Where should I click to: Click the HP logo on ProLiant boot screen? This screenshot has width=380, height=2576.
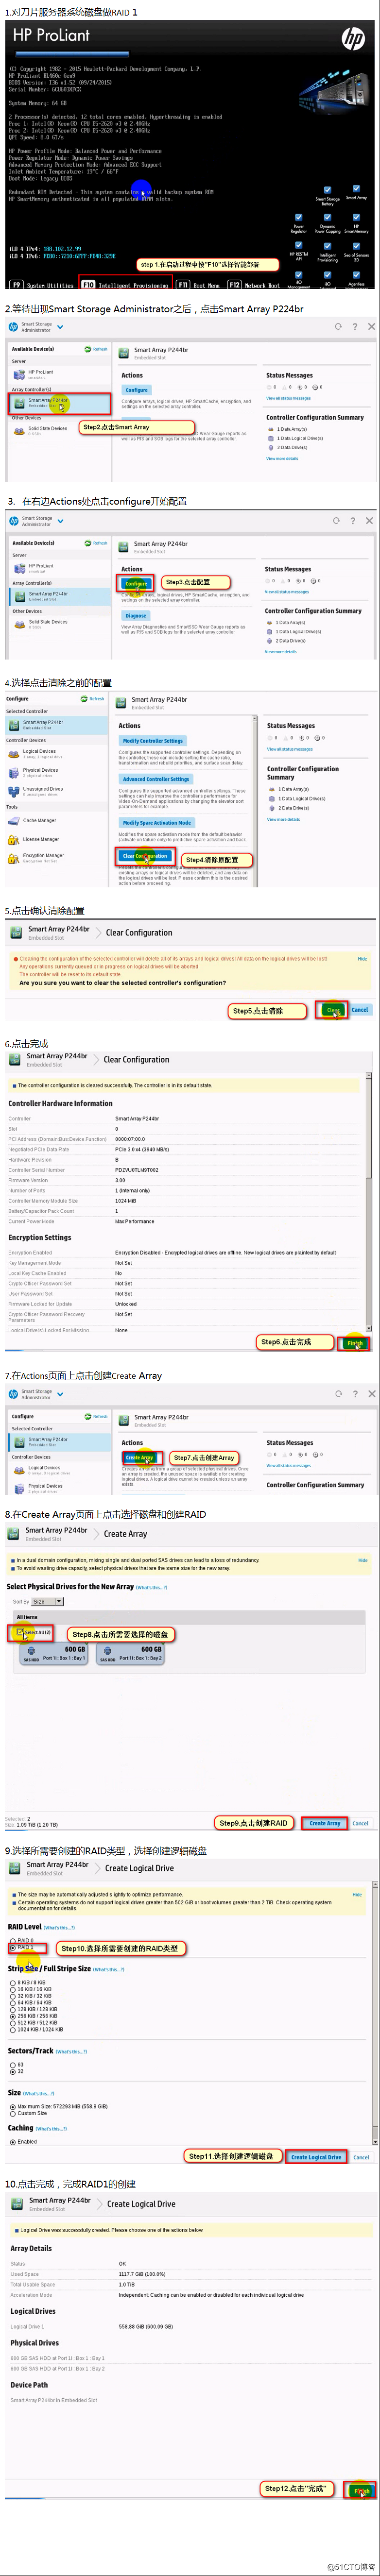[x=353, y=39]
